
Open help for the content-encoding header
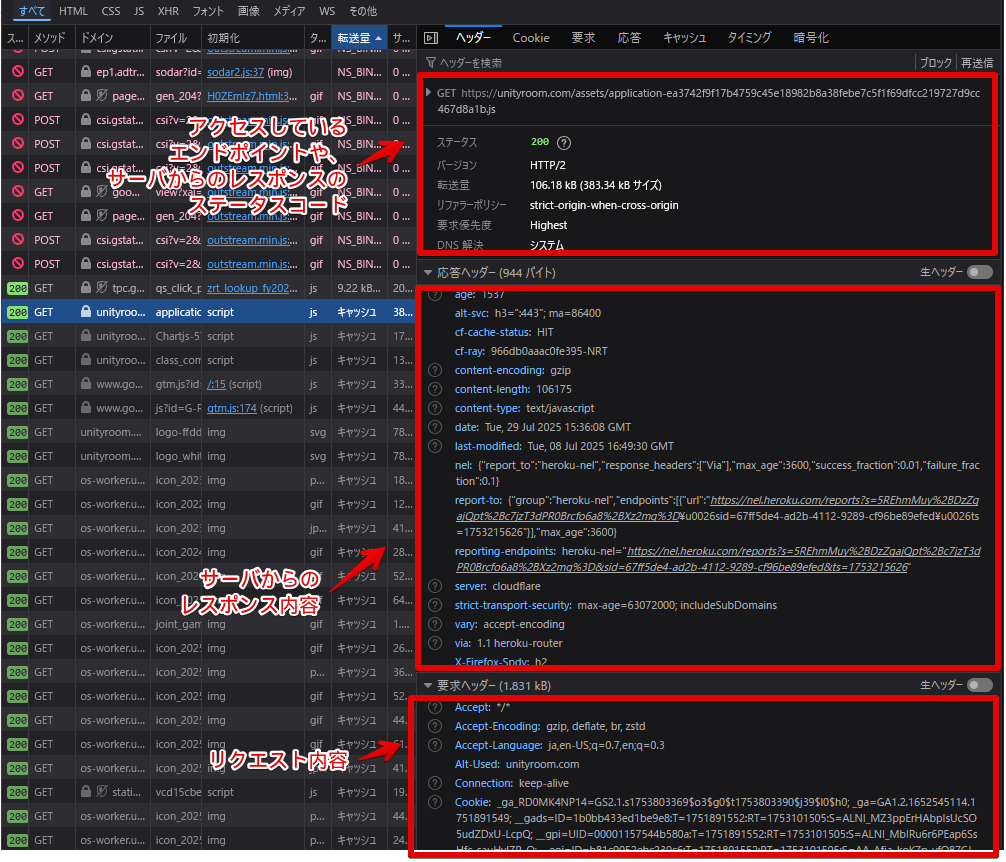point(435,370)
